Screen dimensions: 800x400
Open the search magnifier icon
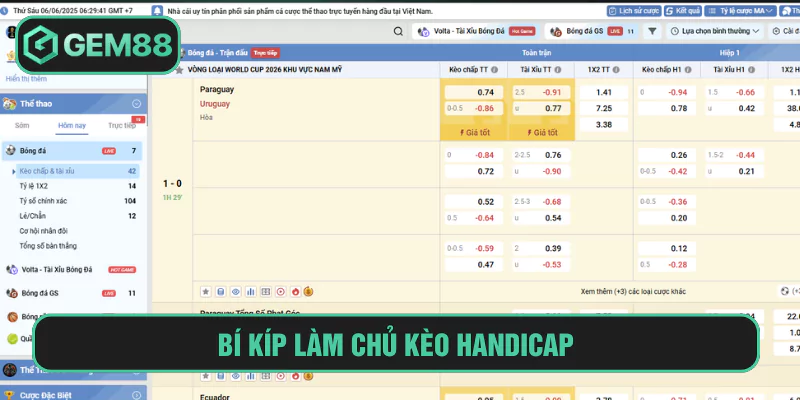click(398, 31)
